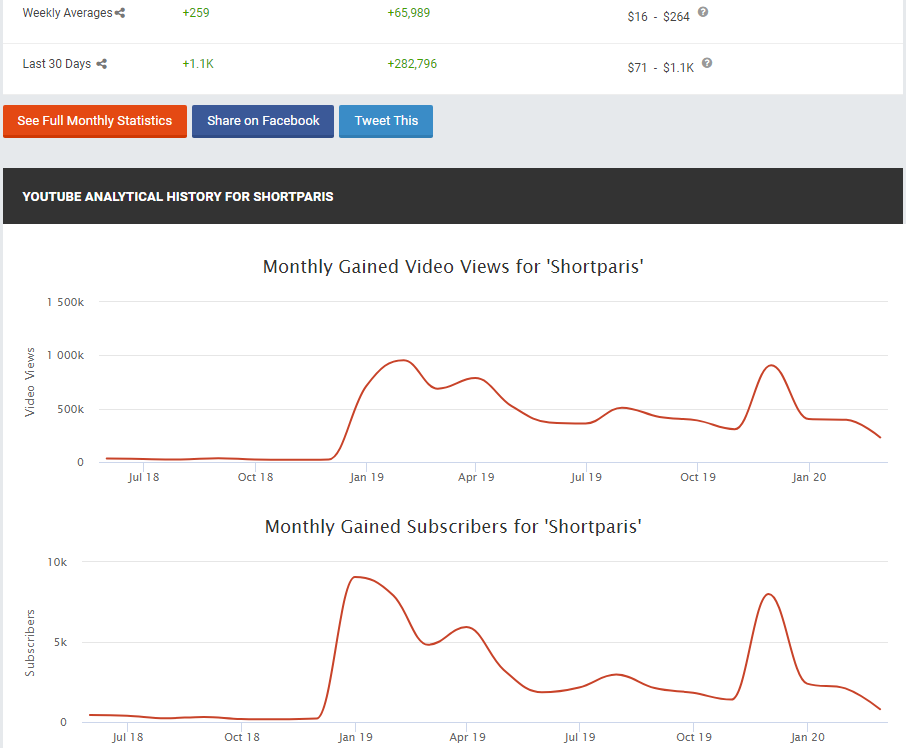The image size is (906, 748).
Task: Open See Full Monthly Statistics
Action: tap(95, 121)
